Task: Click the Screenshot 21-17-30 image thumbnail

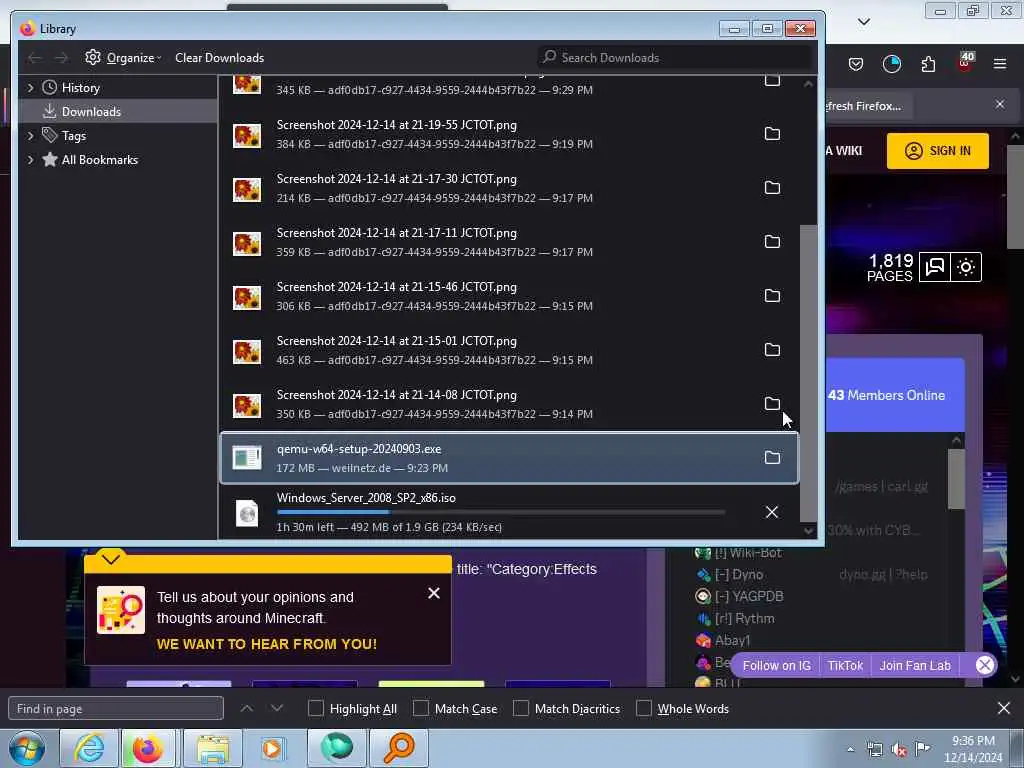Action: (247, 190)
